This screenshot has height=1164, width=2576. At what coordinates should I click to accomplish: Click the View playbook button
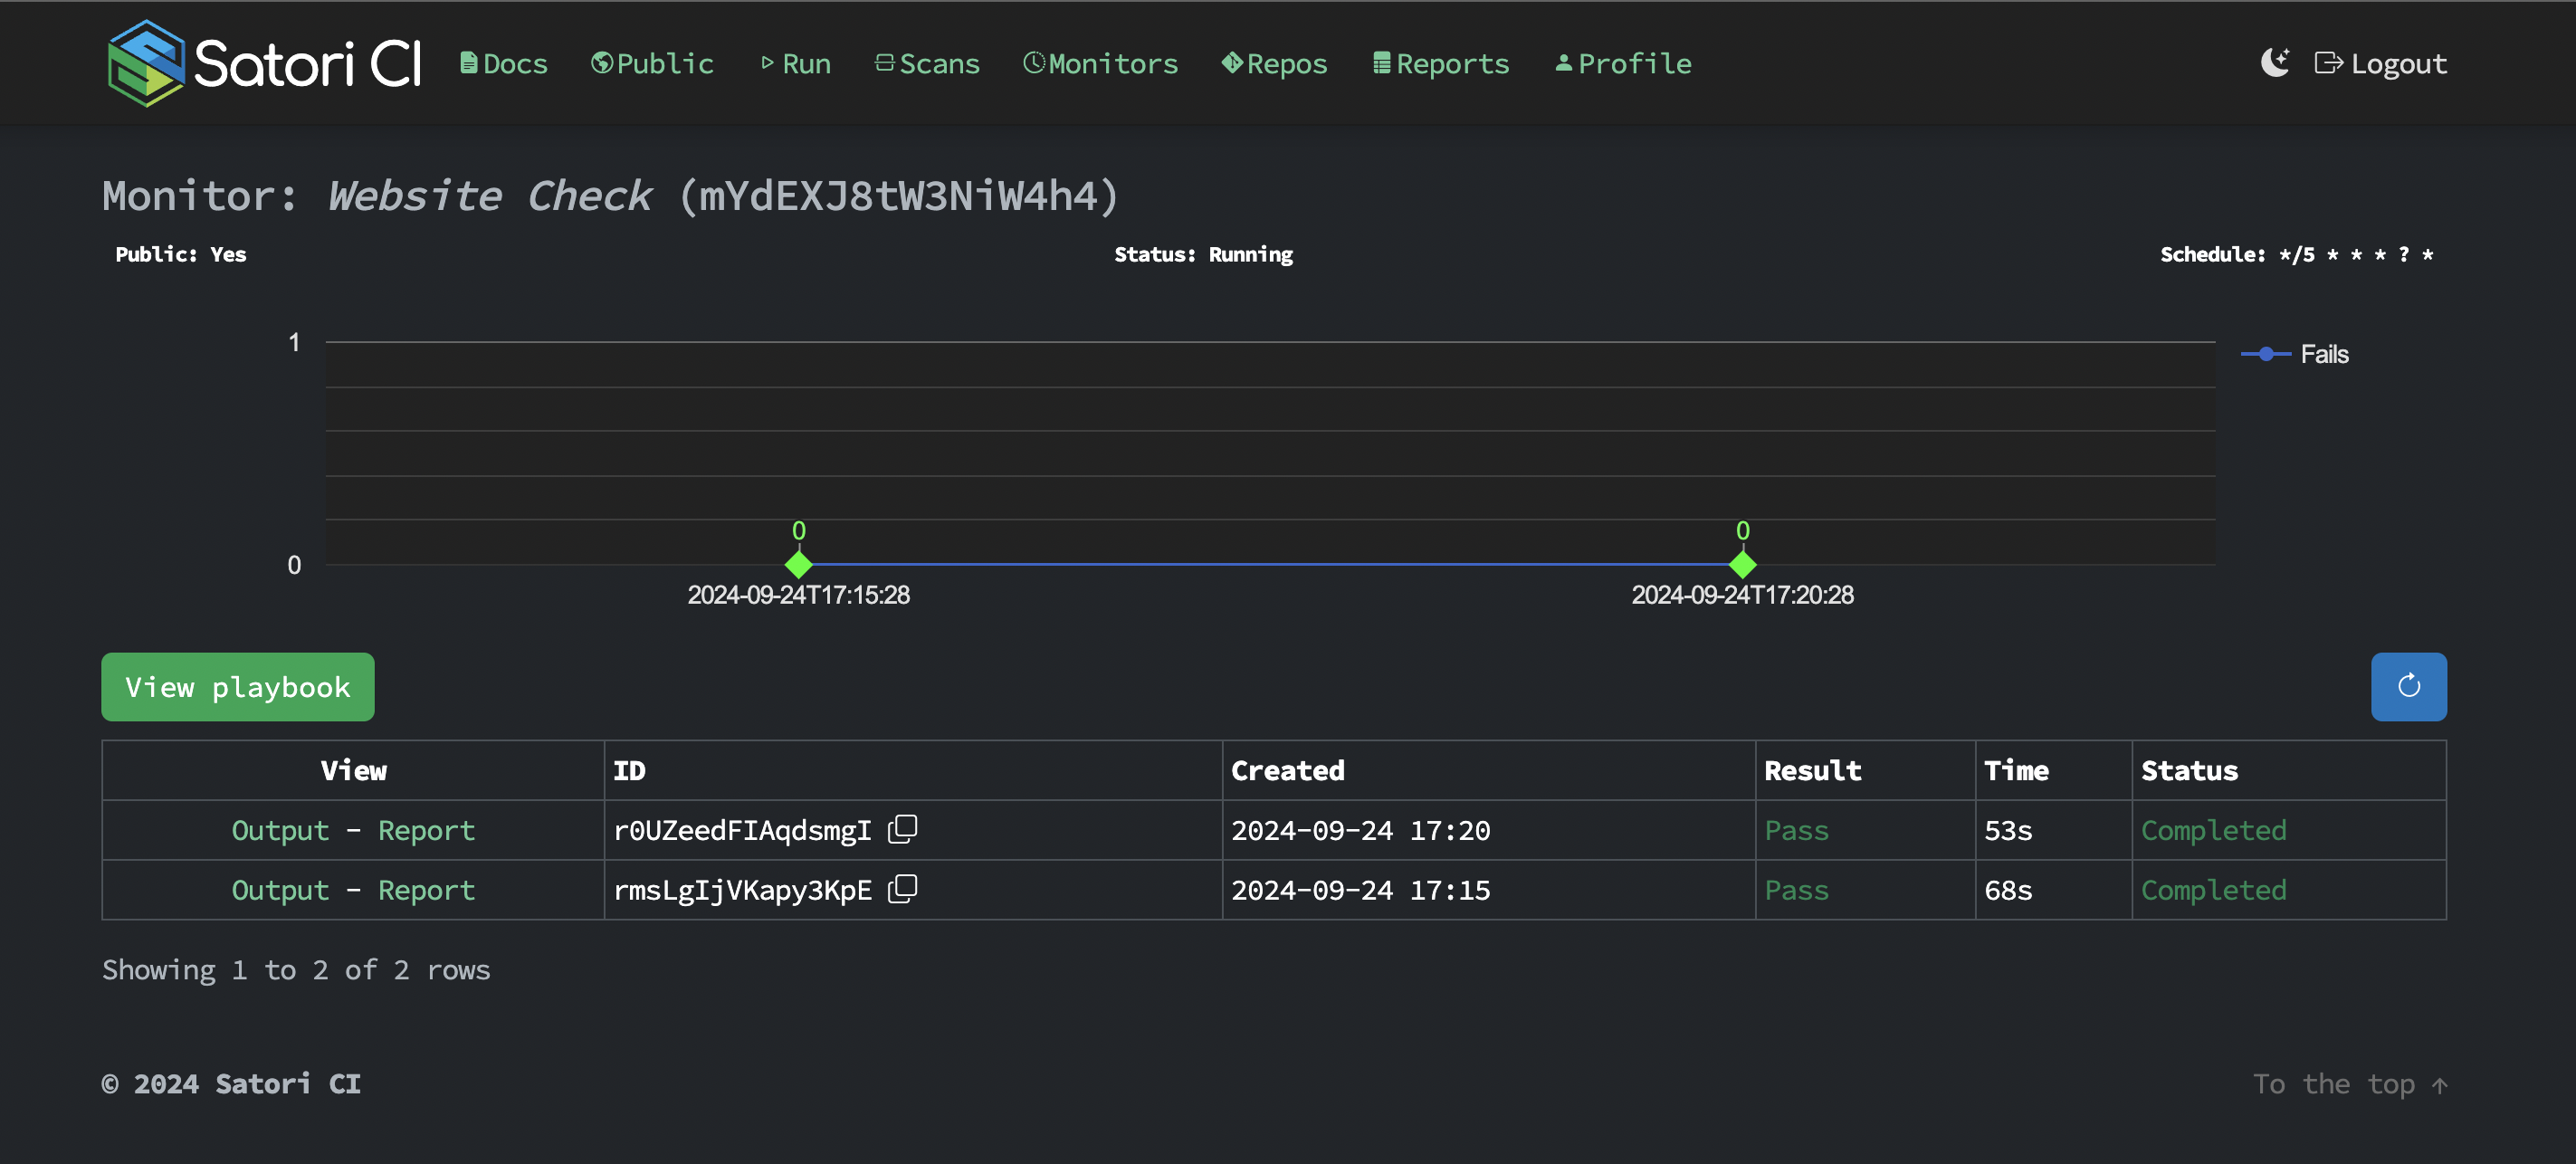(x=238, y=687)
